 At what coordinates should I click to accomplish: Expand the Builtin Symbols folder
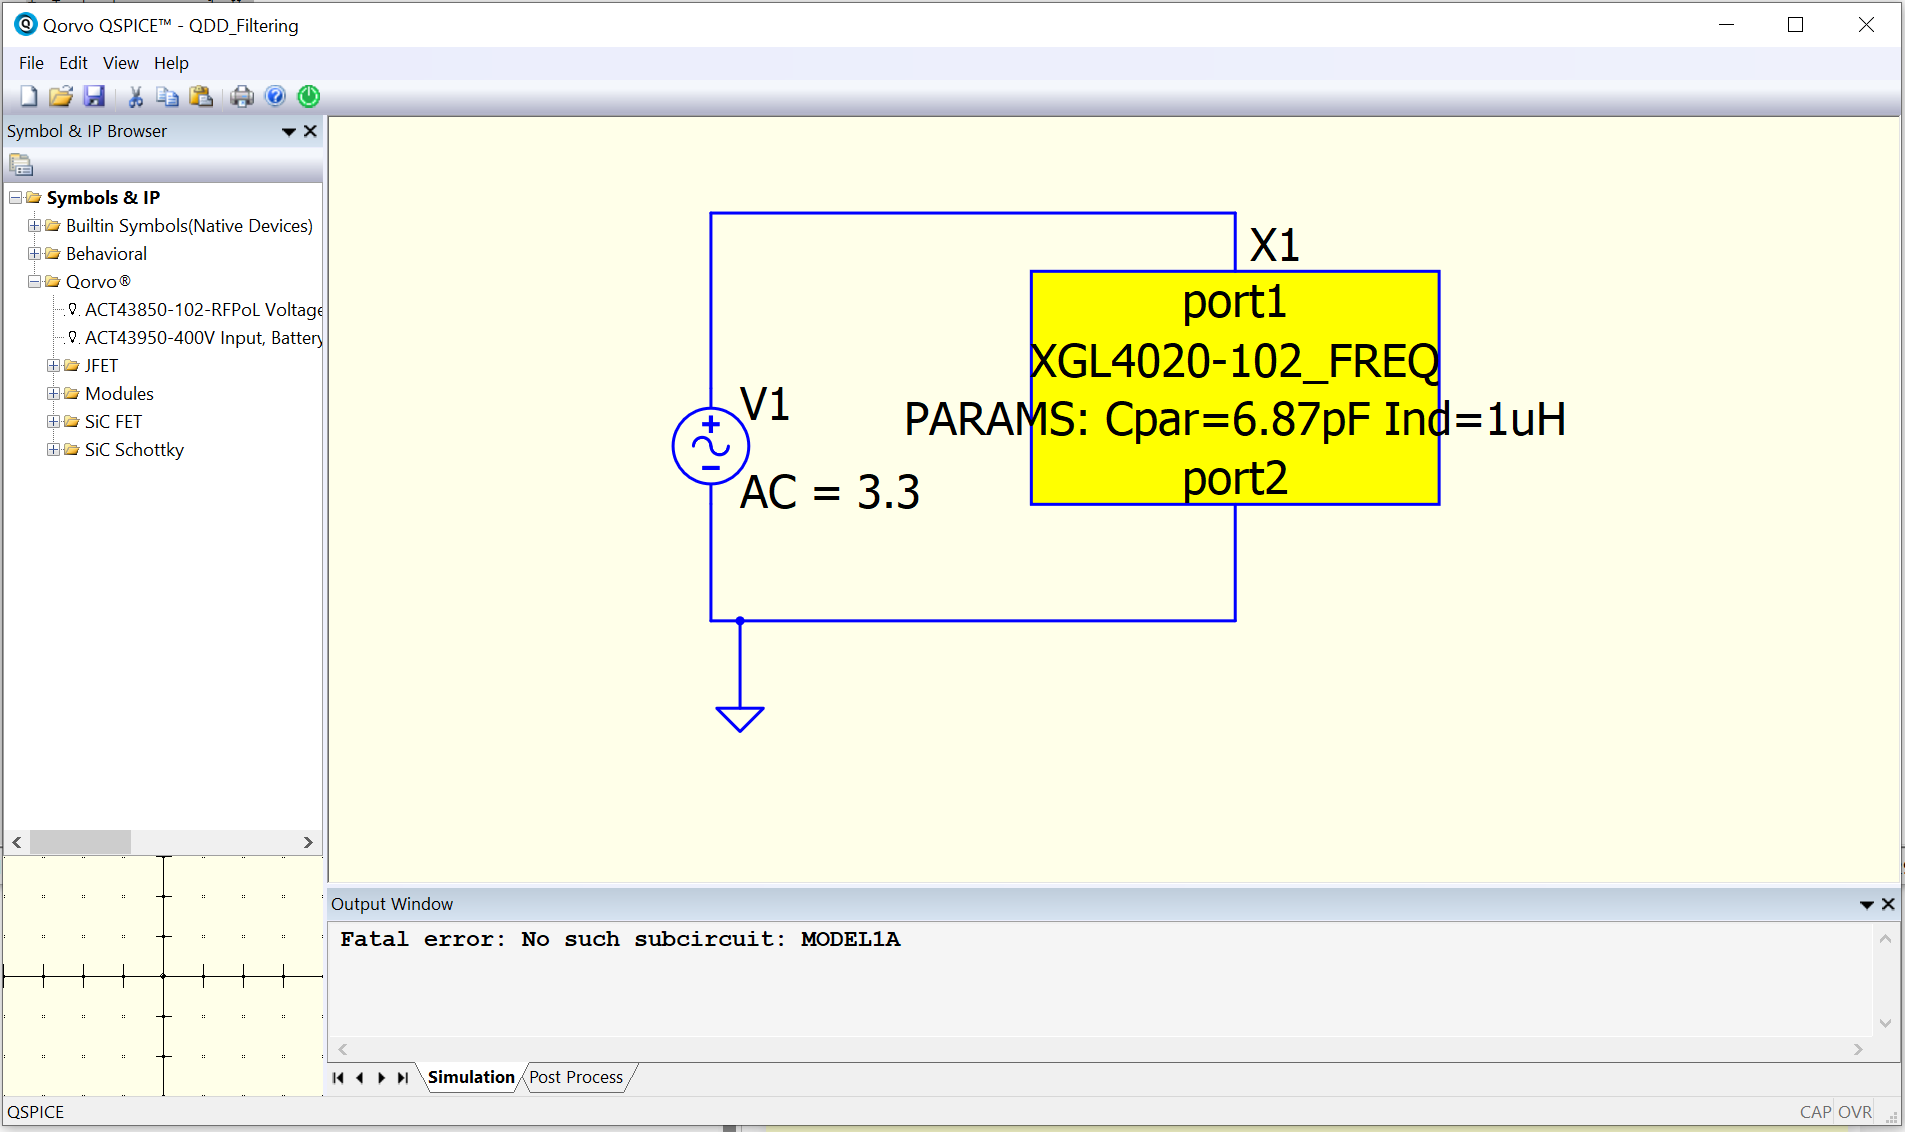coord(34,226)
